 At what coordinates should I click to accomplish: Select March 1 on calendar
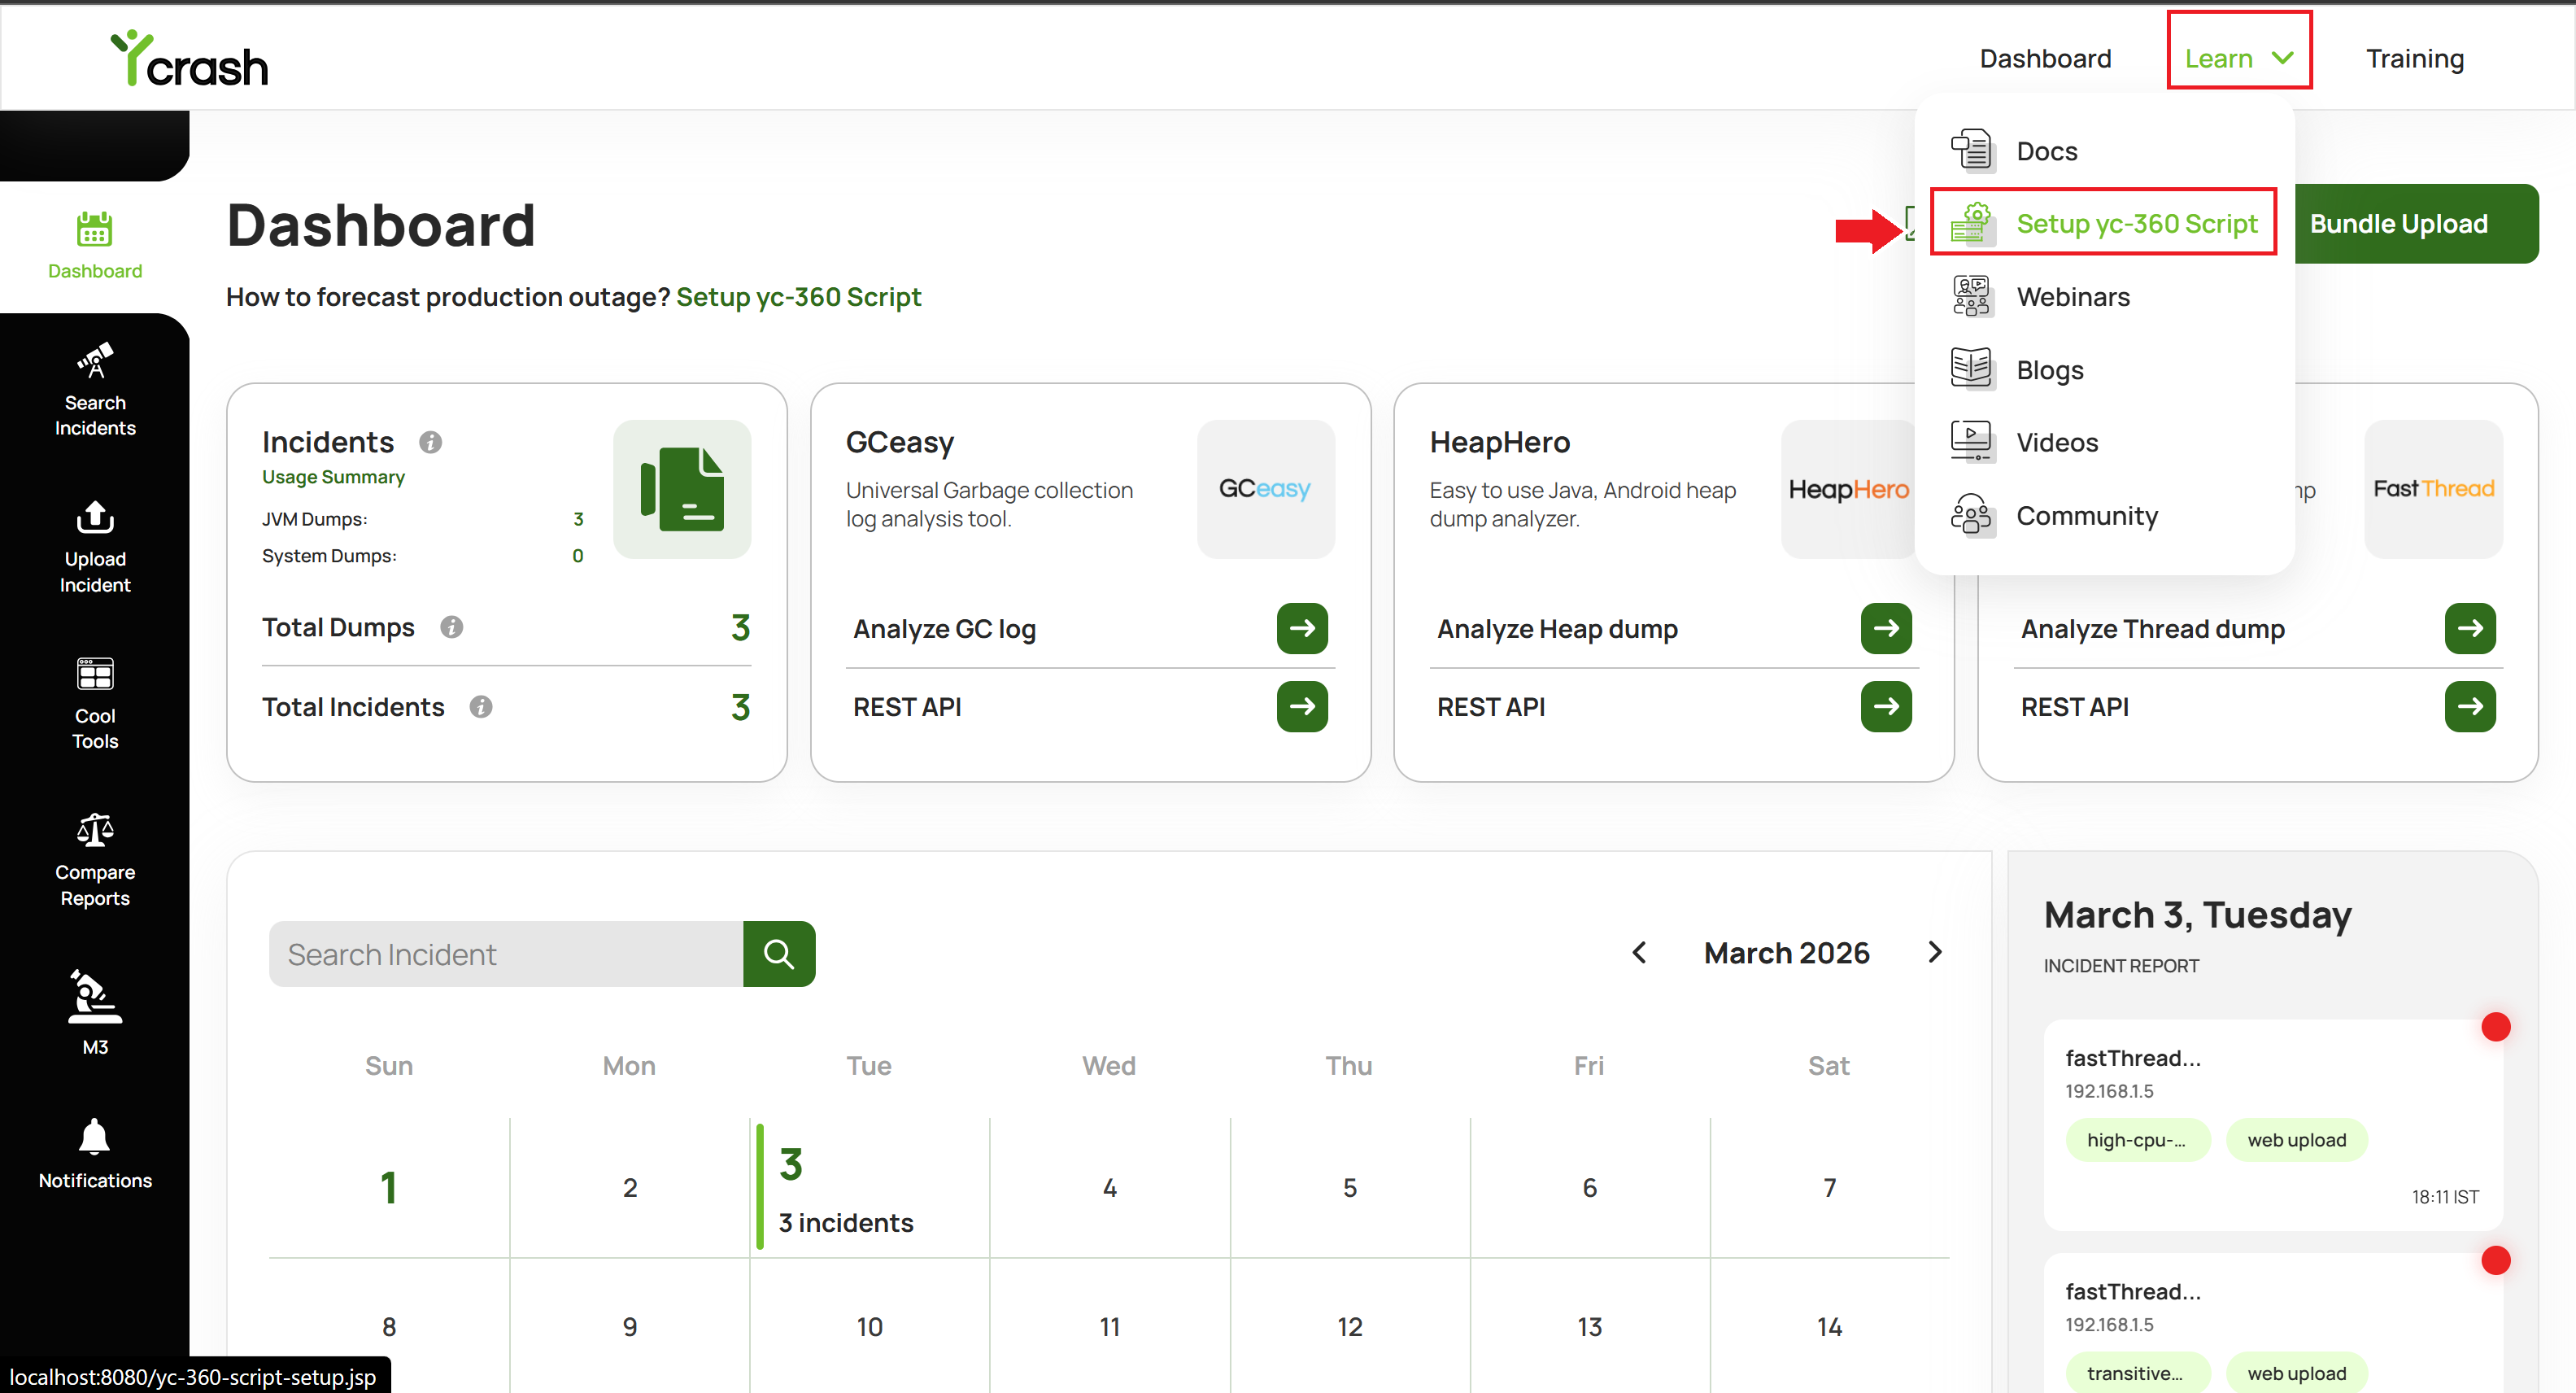pyautogui.click(x=389, y=1187)
